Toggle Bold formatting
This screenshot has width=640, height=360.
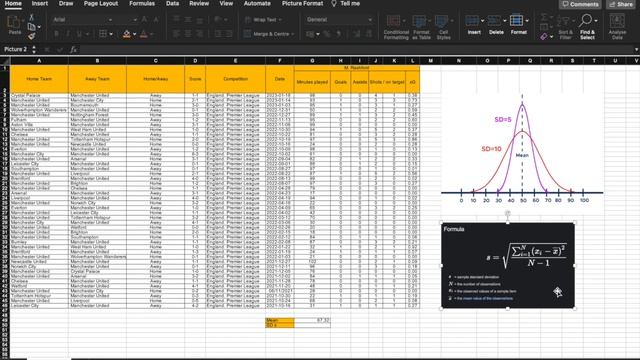pyautogui.click(x=56, y=34)
